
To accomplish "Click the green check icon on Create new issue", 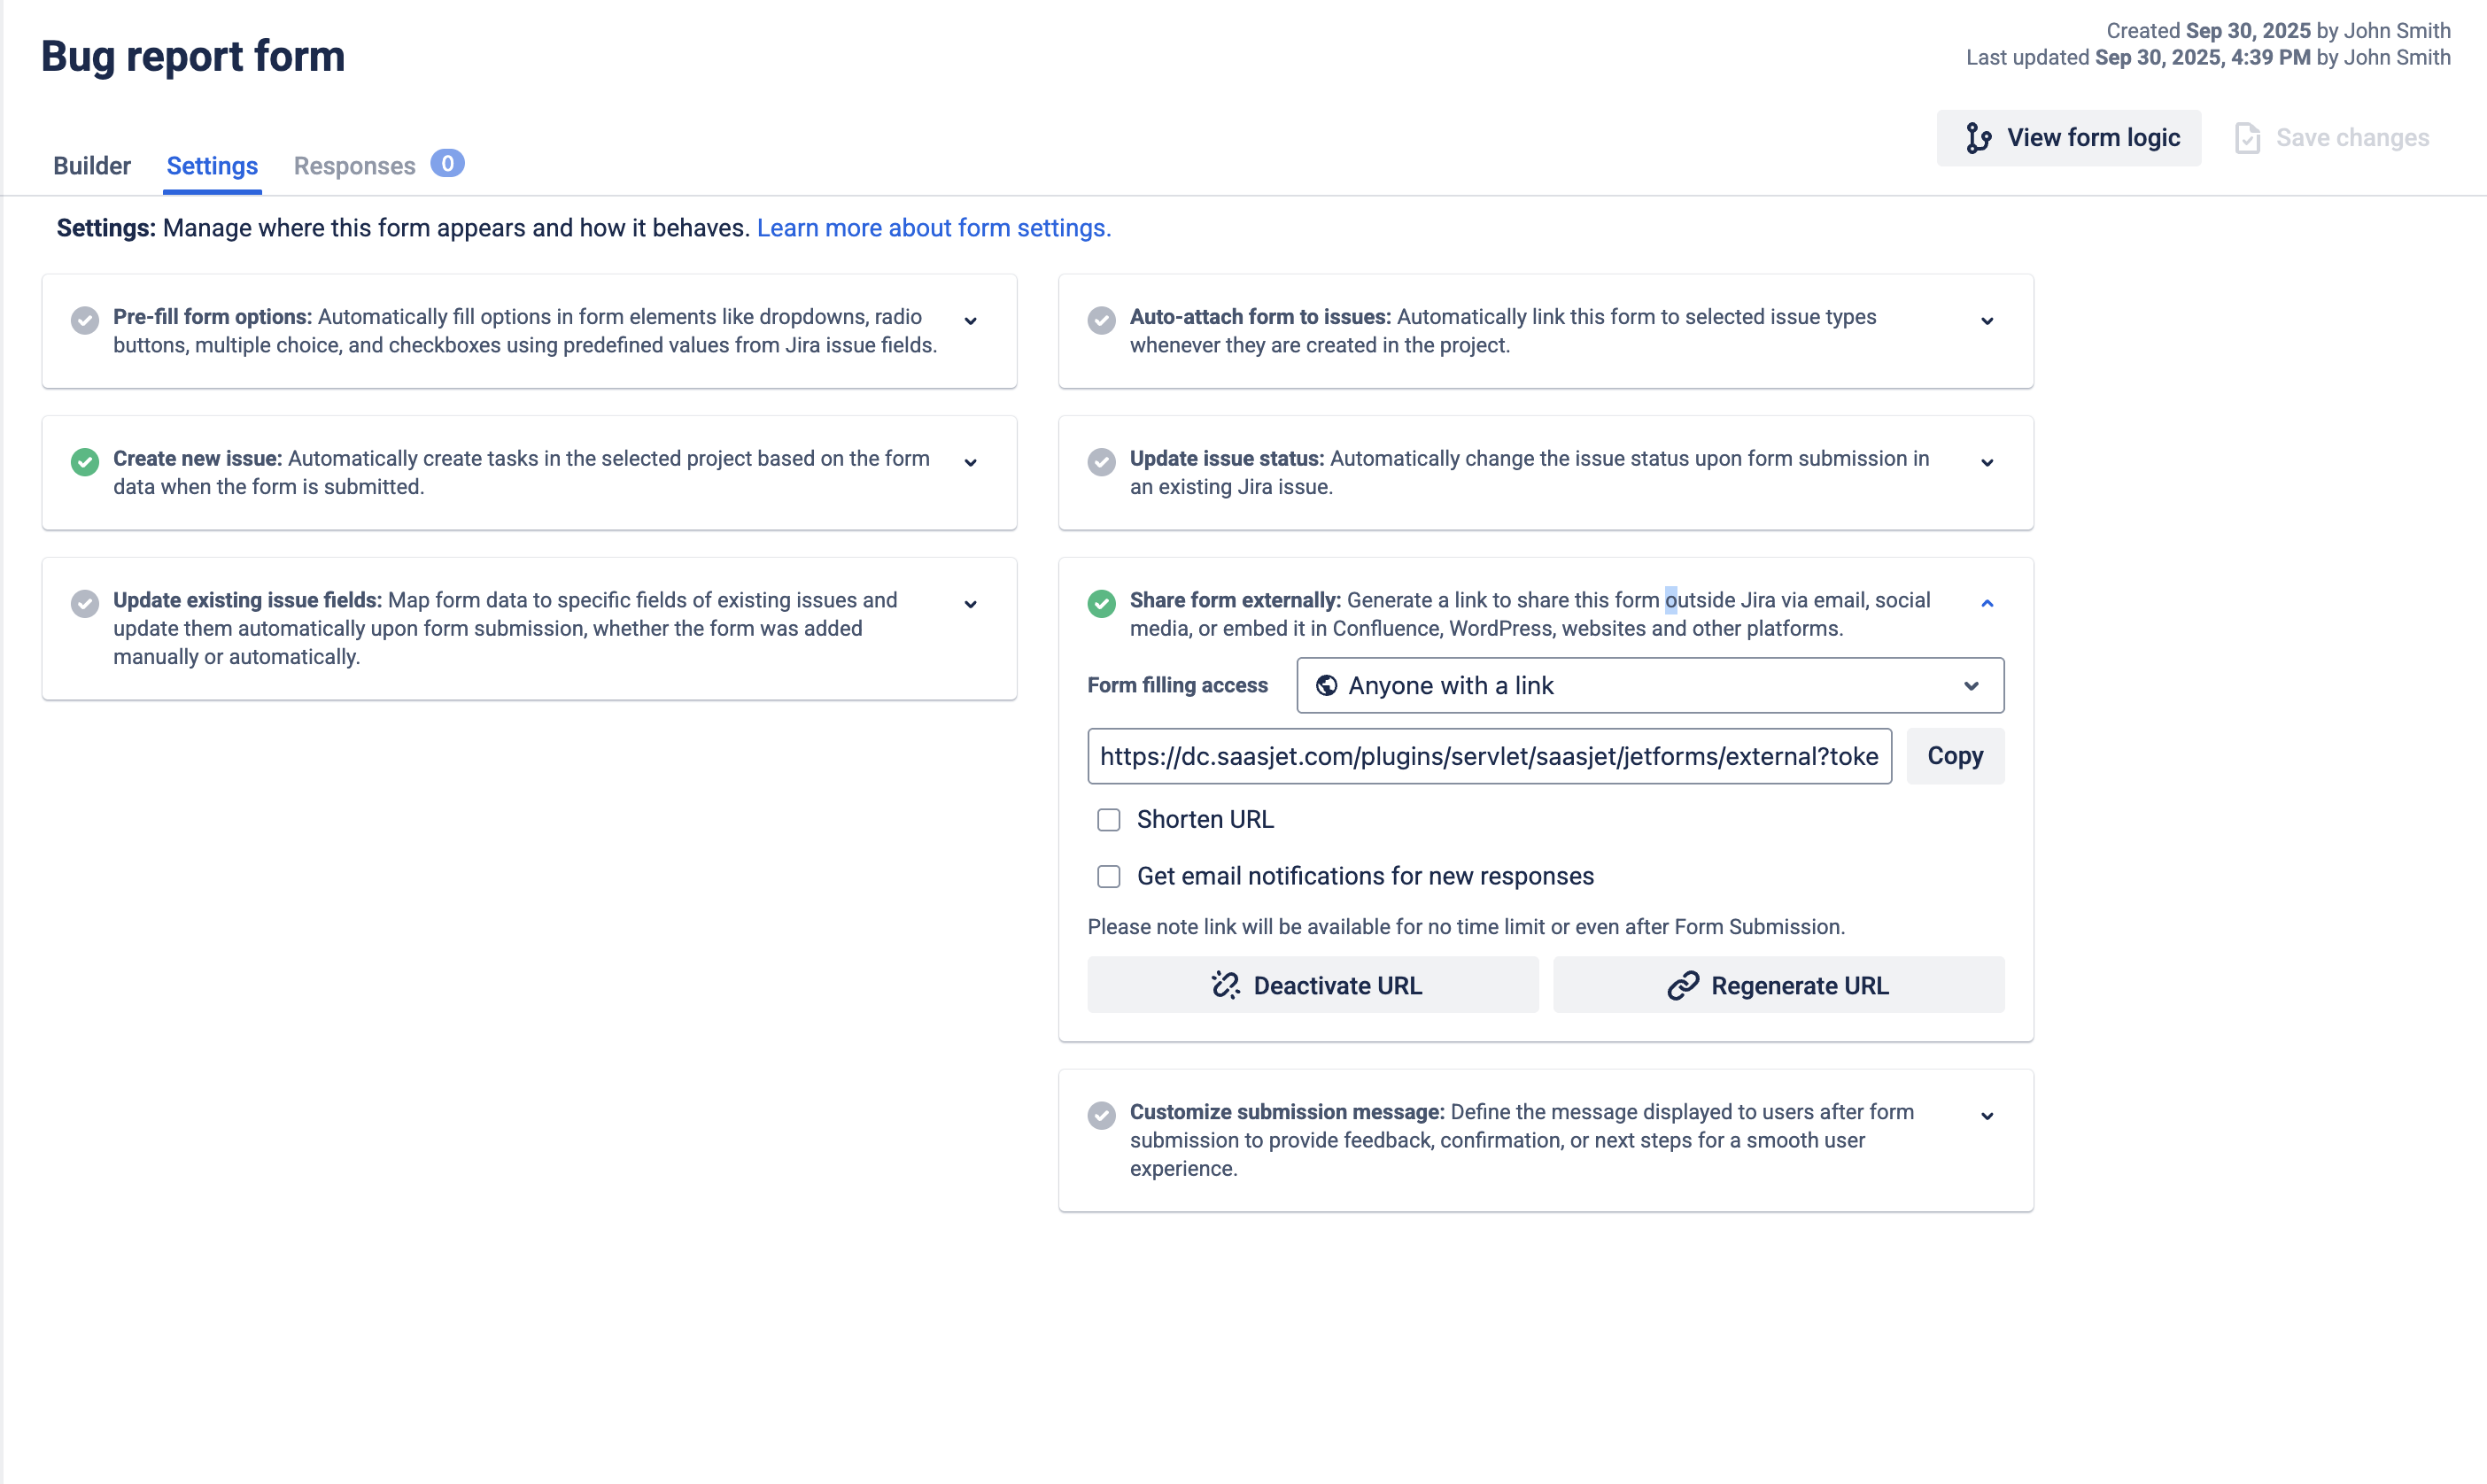I will [x=85, y=462].
